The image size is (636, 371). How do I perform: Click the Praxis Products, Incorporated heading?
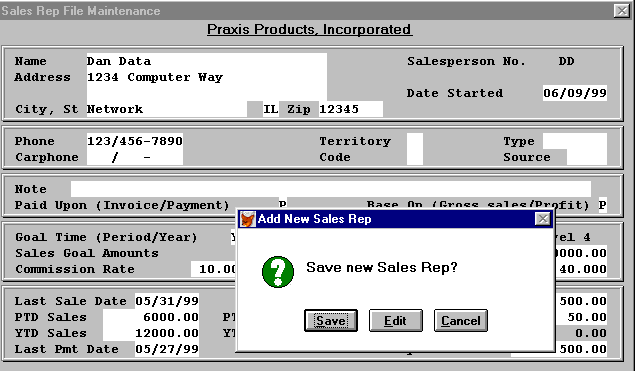click(309, 30)
